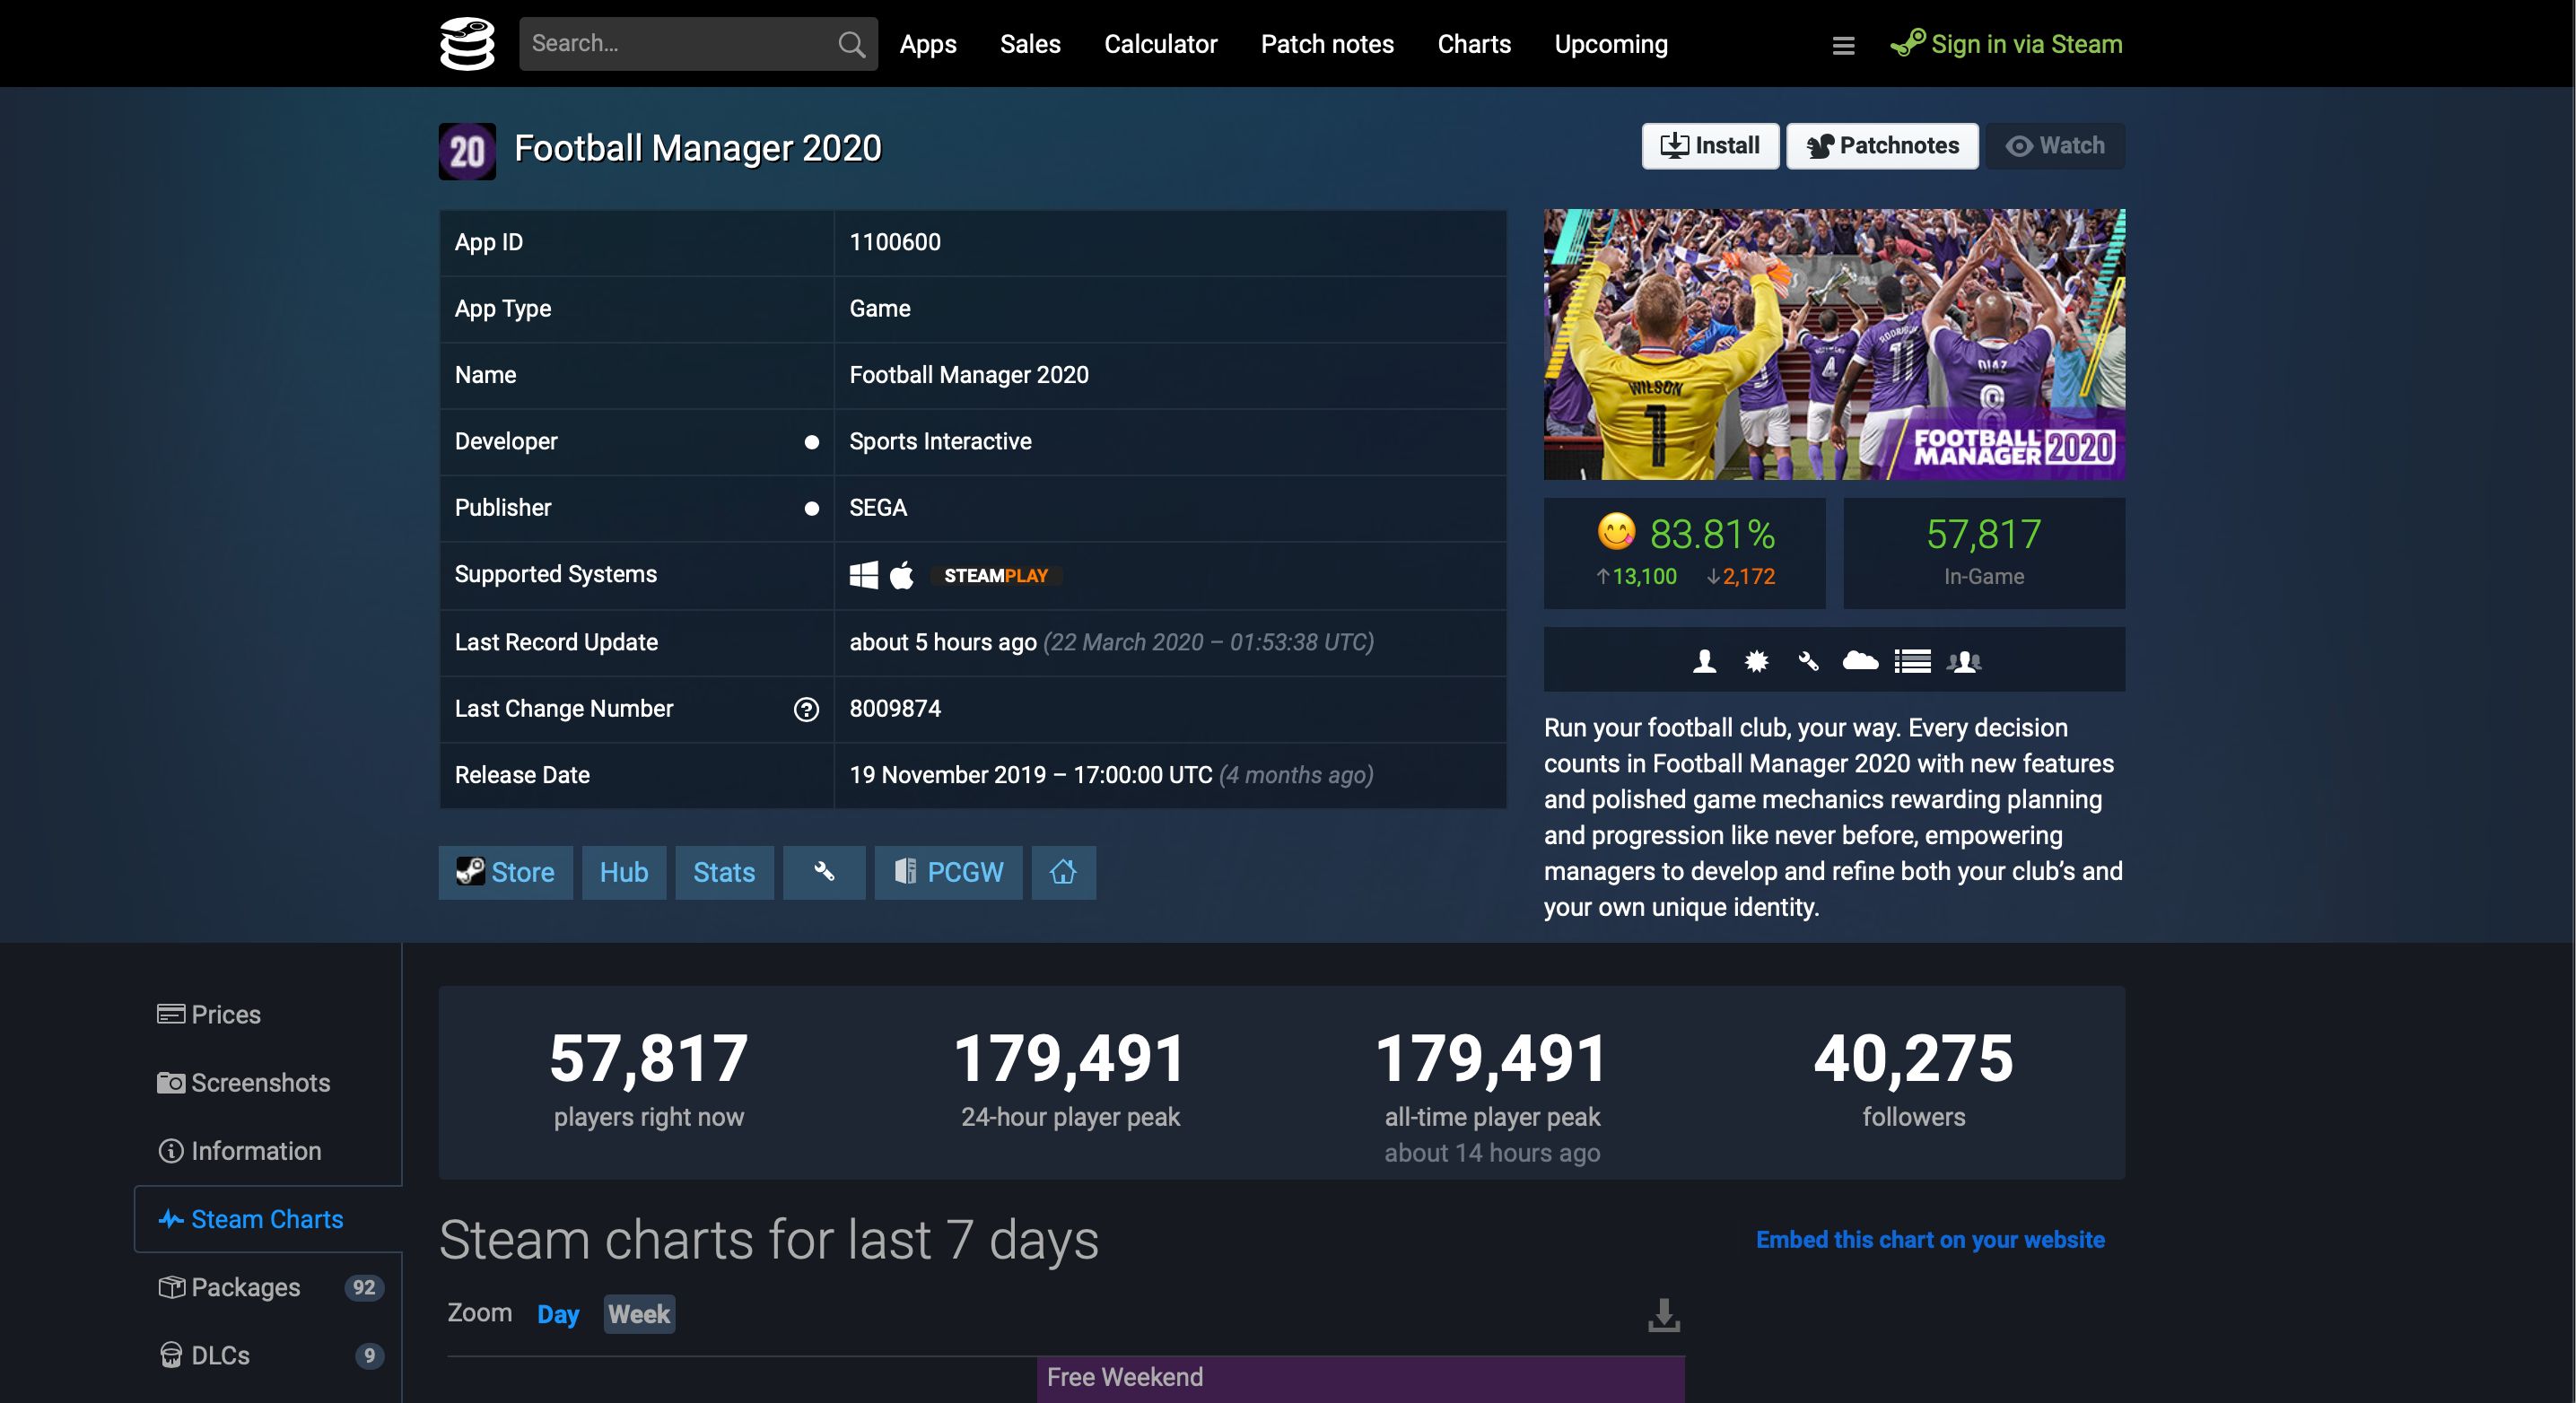This screenshot has height=1403, width=2576.
Task: Click Embed this chart on your website
Action: click(1930, 1239)
